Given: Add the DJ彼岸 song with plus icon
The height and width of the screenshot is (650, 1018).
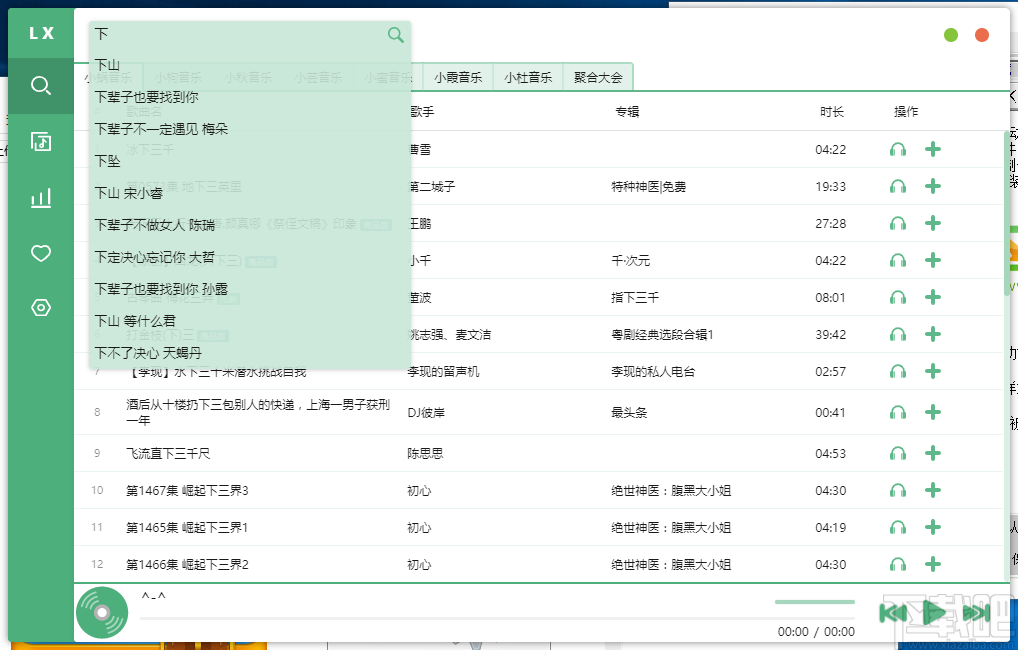Looking at the screenshot, I should point(932,412).
